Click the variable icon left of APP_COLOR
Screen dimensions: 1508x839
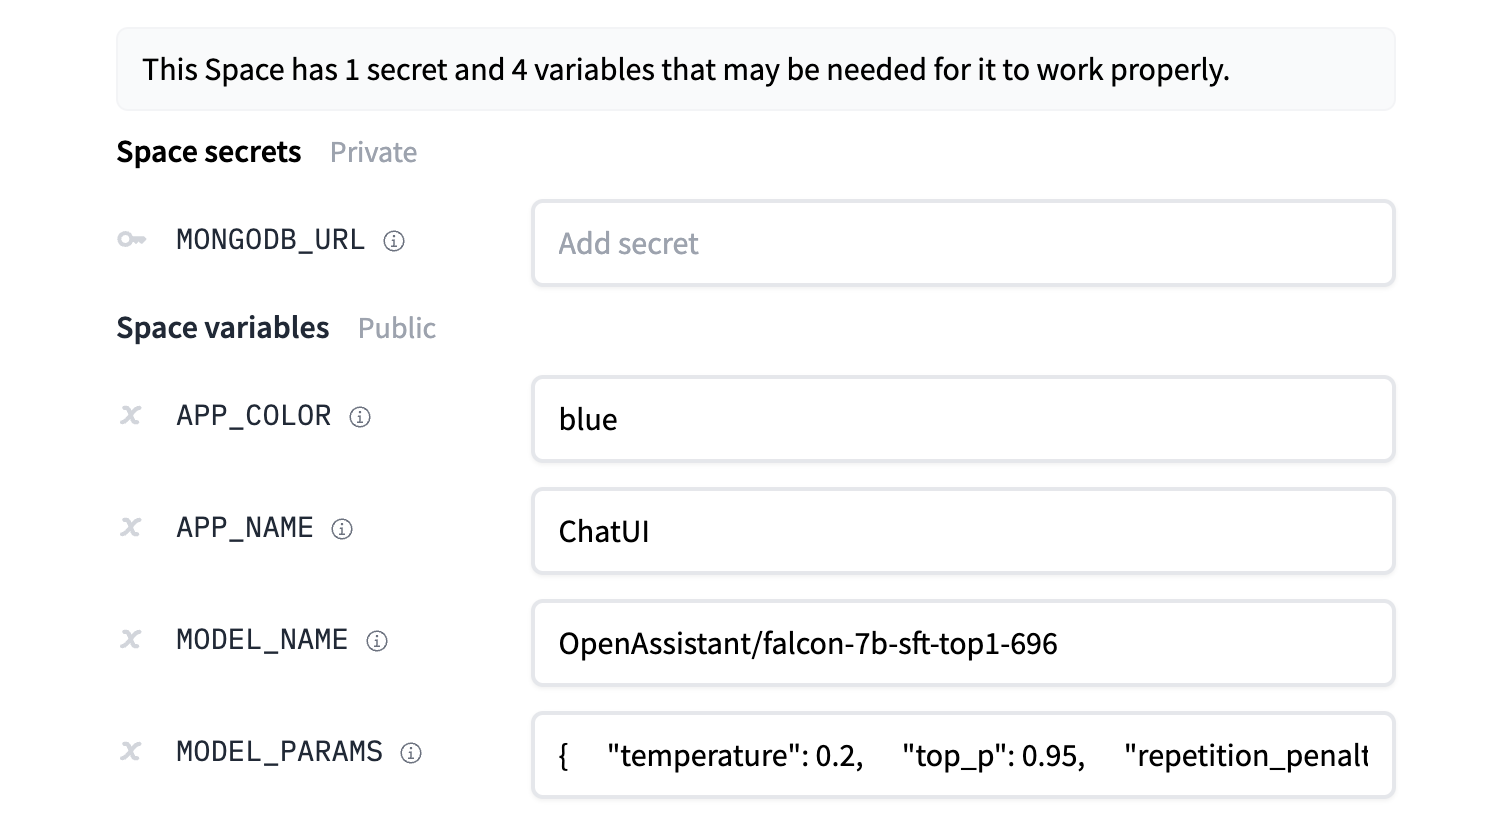coord(131,416)
